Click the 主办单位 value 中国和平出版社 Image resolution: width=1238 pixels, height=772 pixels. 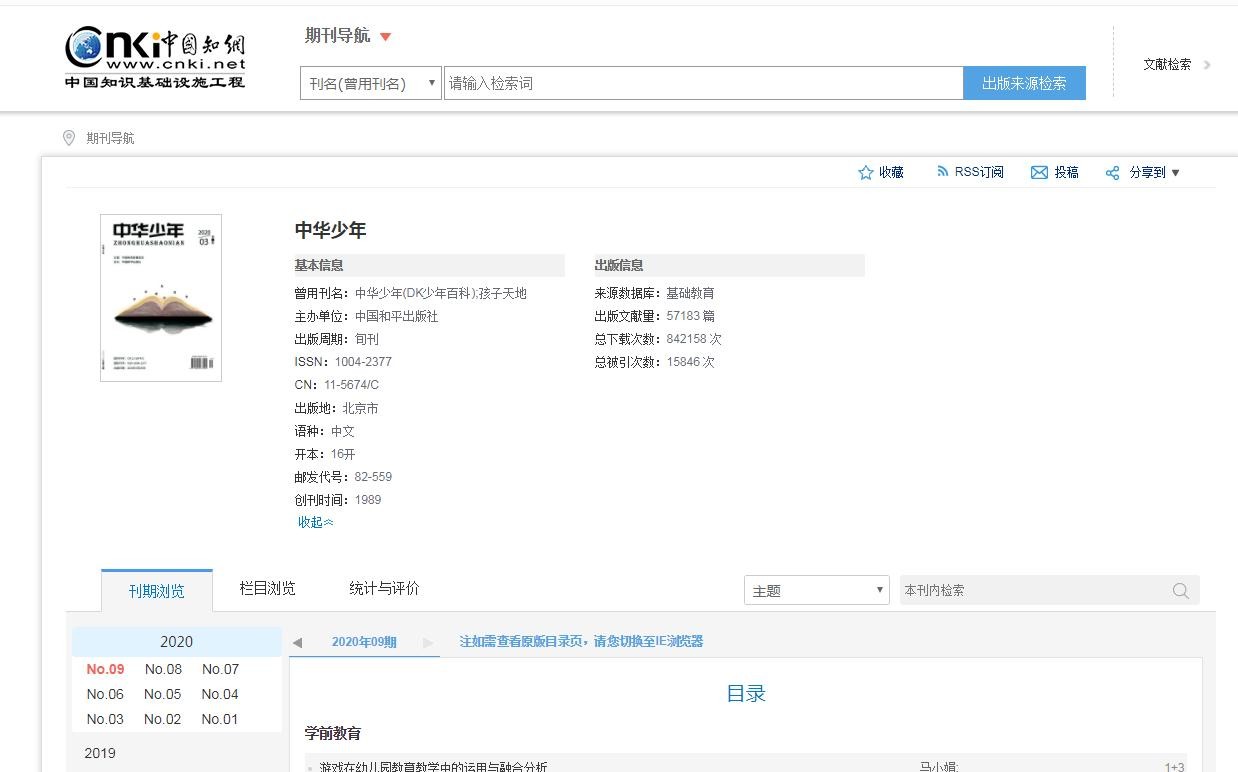397,316
